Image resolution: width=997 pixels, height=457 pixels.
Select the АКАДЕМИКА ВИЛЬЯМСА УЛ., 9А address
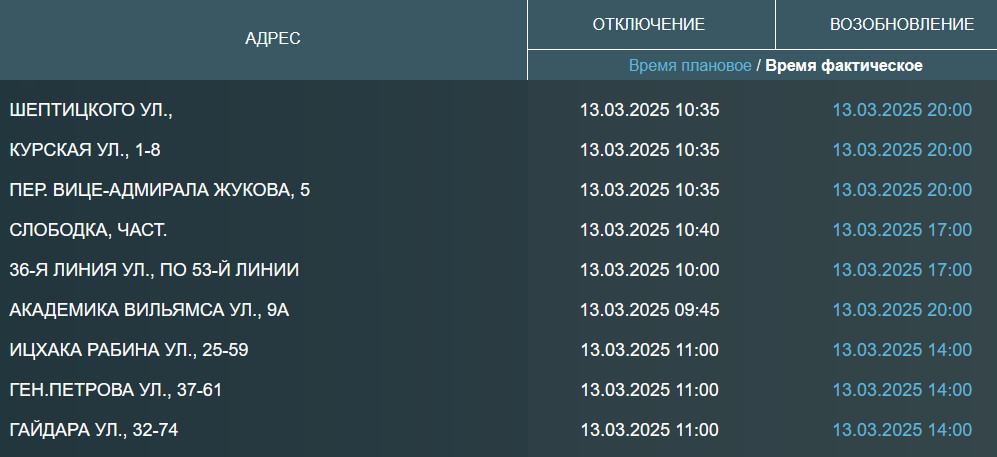pyautogui.click(x=149, y=310)
